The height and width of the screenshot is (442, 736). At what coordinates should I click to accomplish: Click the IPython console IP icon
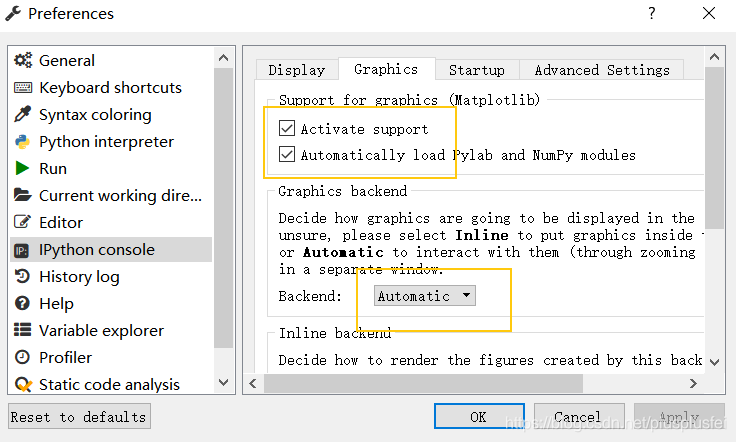click(22, 251)
